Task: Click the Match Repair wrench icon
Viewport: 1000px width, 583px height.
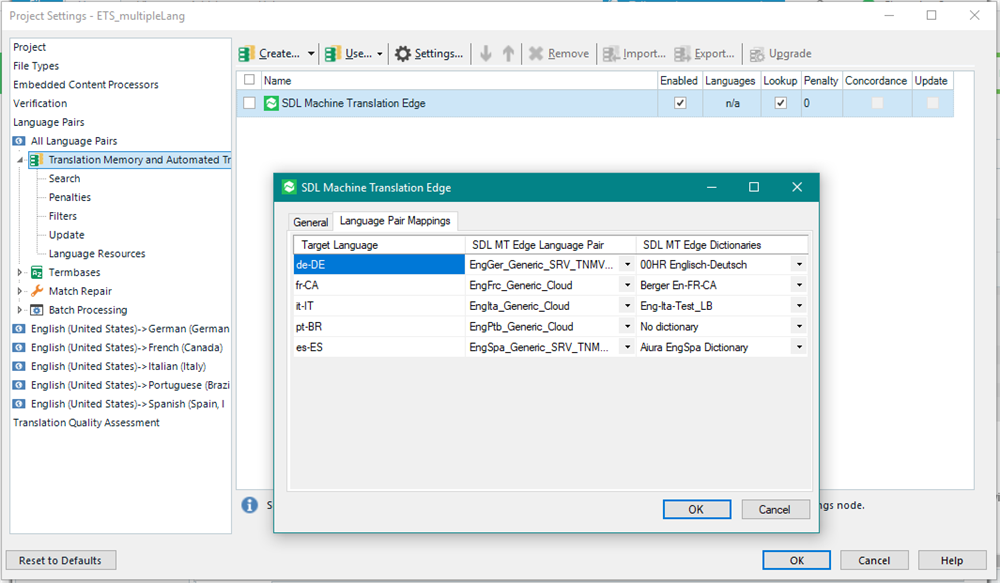Action: 37,291
